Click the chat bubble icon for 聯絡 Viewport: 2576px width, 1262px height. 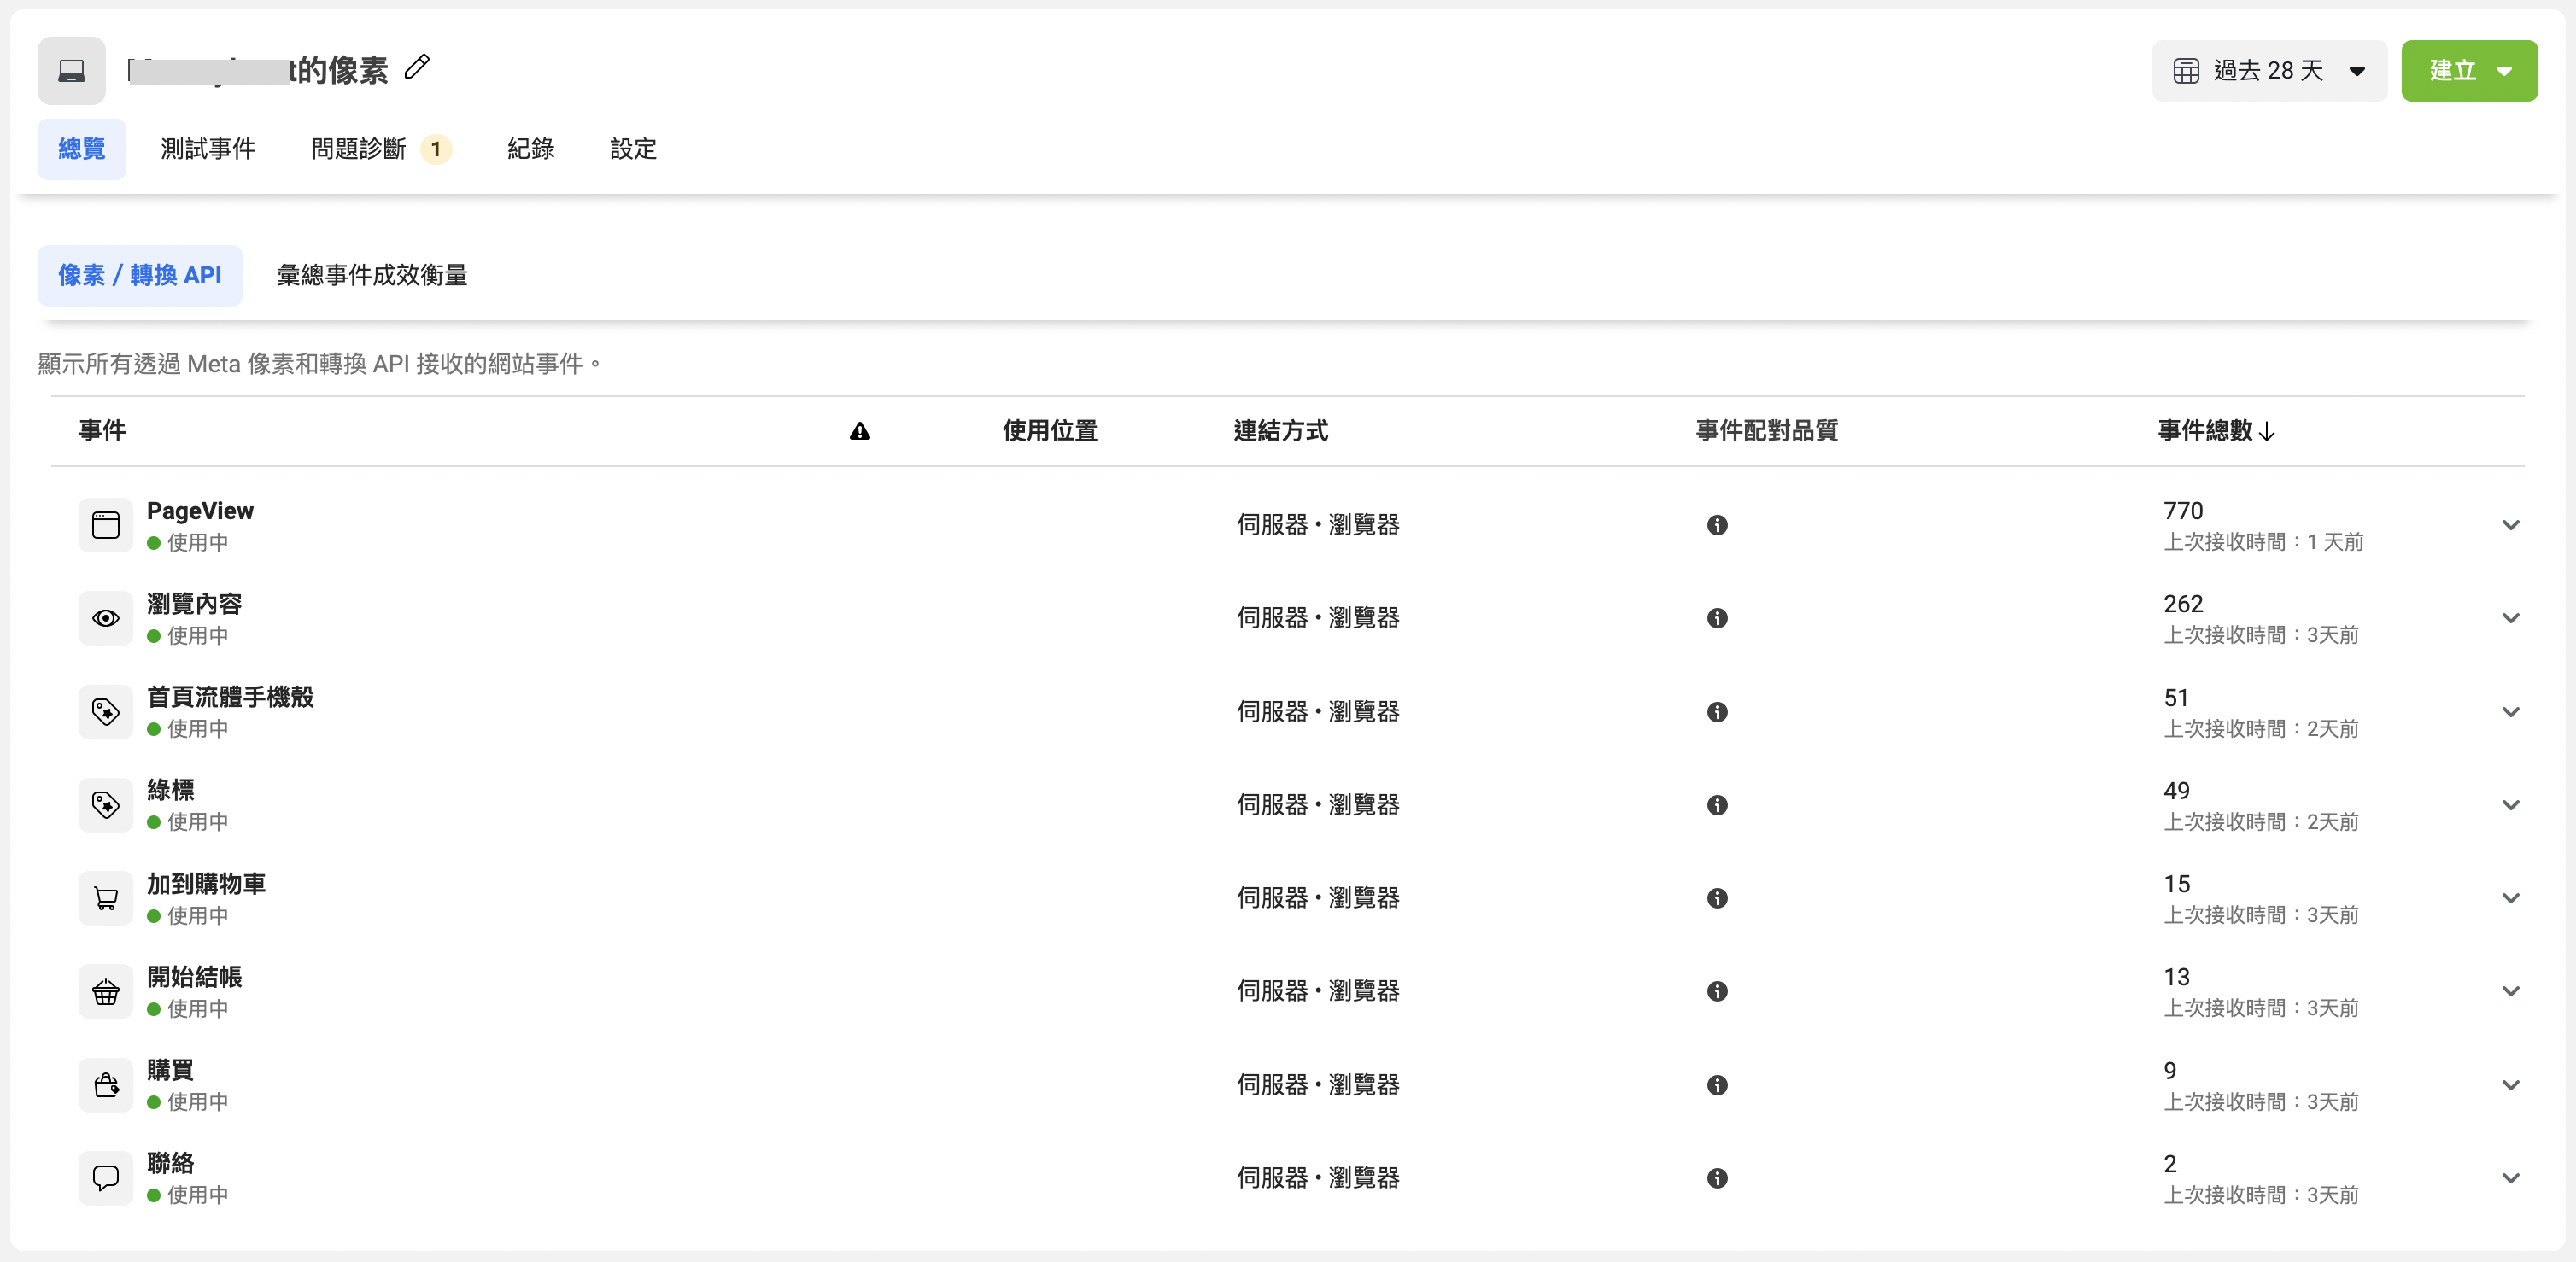tap(106, 1178)
